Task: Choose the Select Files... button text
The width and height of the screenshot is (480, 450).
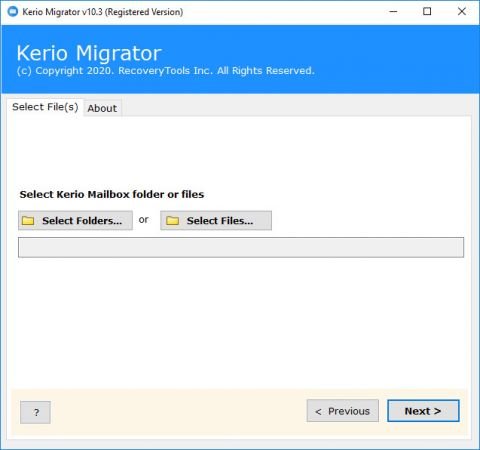Action: point(220,221)
